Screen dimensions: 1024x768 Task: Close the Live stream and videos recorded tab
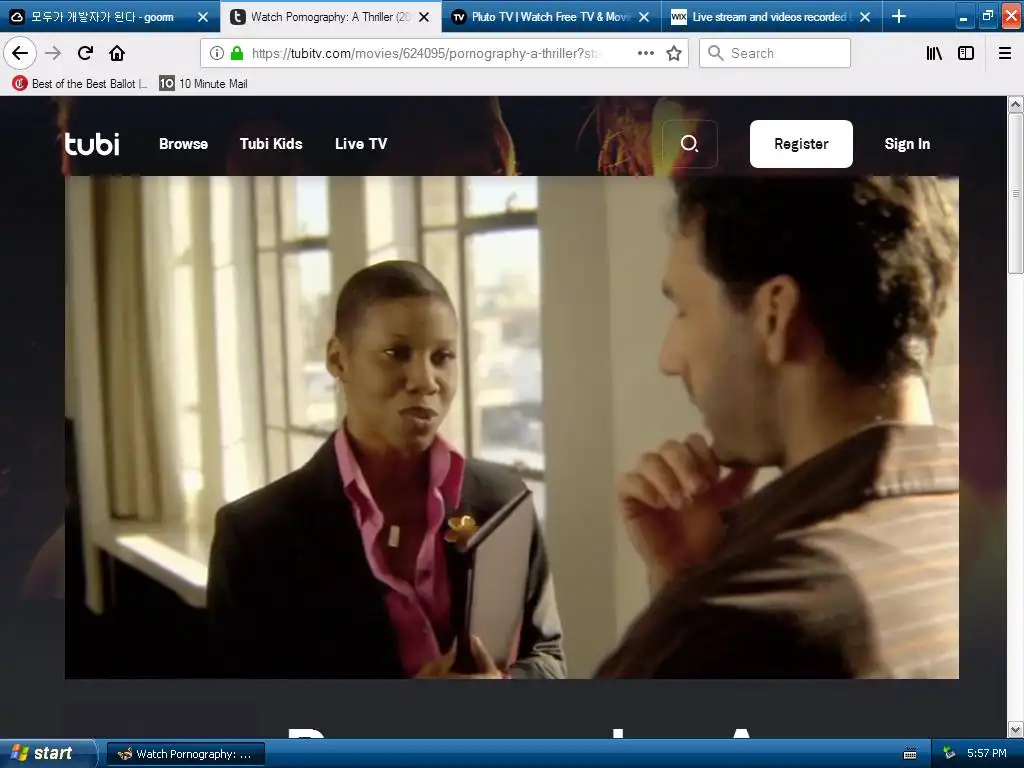865,17
